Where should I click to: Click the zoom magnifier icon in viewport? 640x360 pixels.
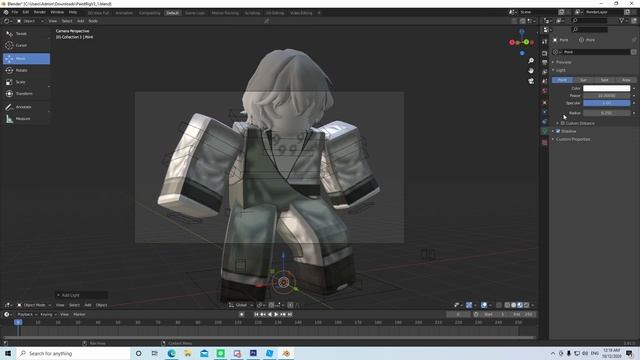pyautogui.click(x=531, y=60)
